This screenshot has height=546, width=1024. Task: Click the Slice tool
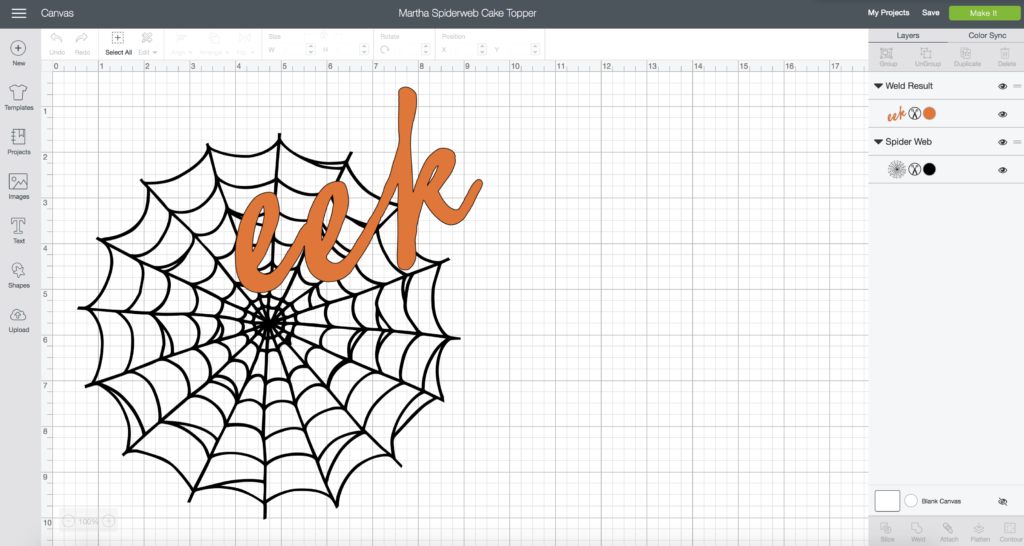click(887, 532)
